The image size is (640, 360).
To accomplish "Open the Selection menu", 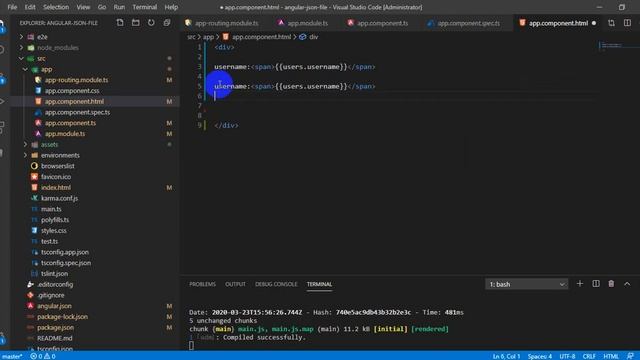I will [56, 7].
